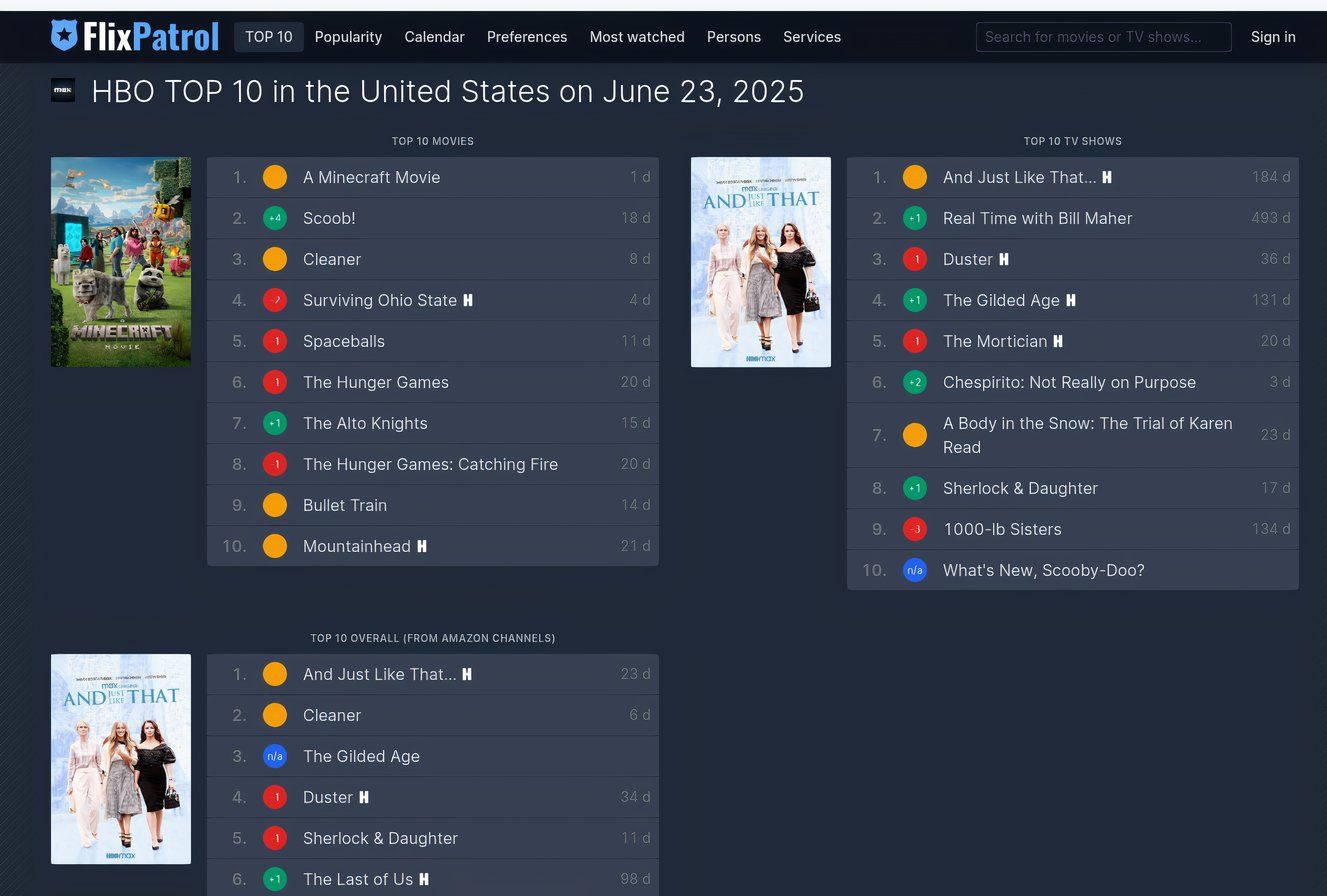Go to the Calendar section
The width and height of the screenshot is (1327, 896).
(x=434, y=37)
